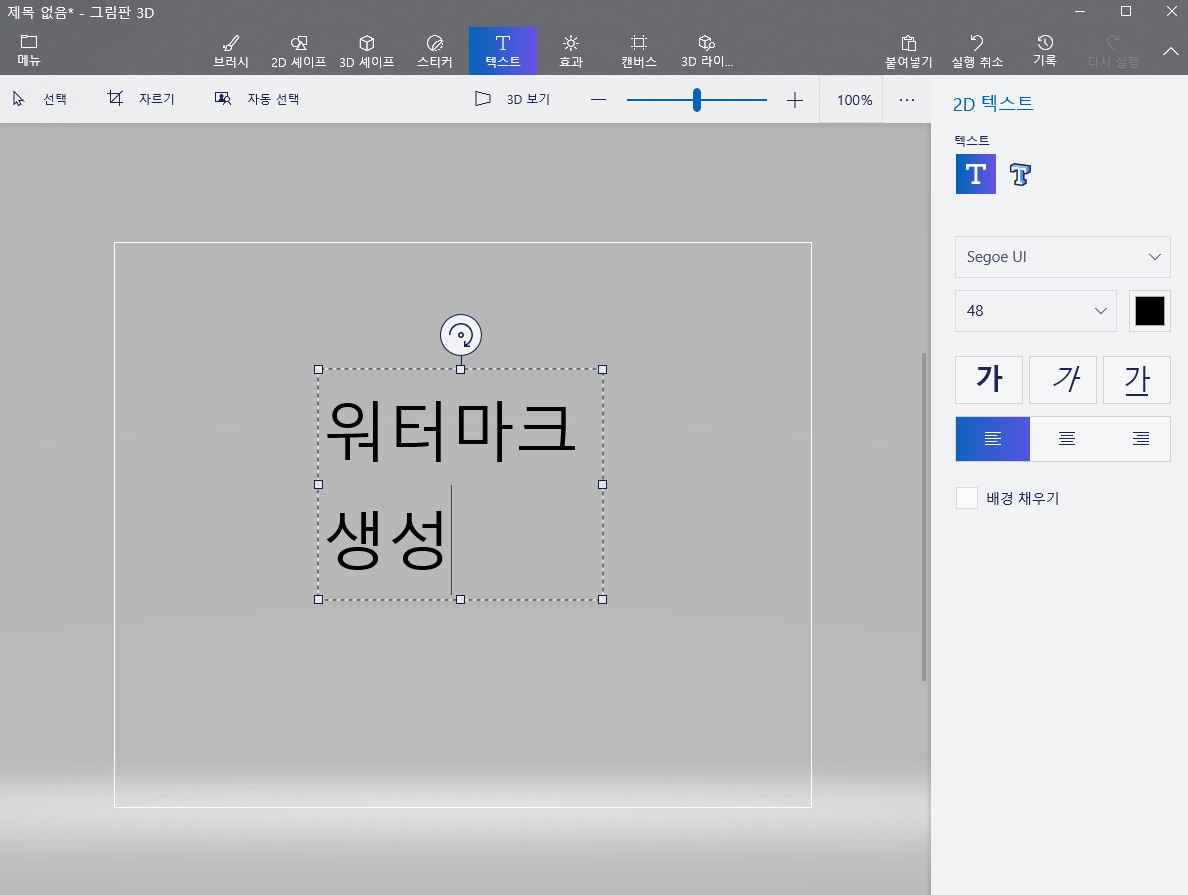The height and width of the screenshot is (895, 1188).
Task: Click the zoom slider handle
Action: point(696,100)
